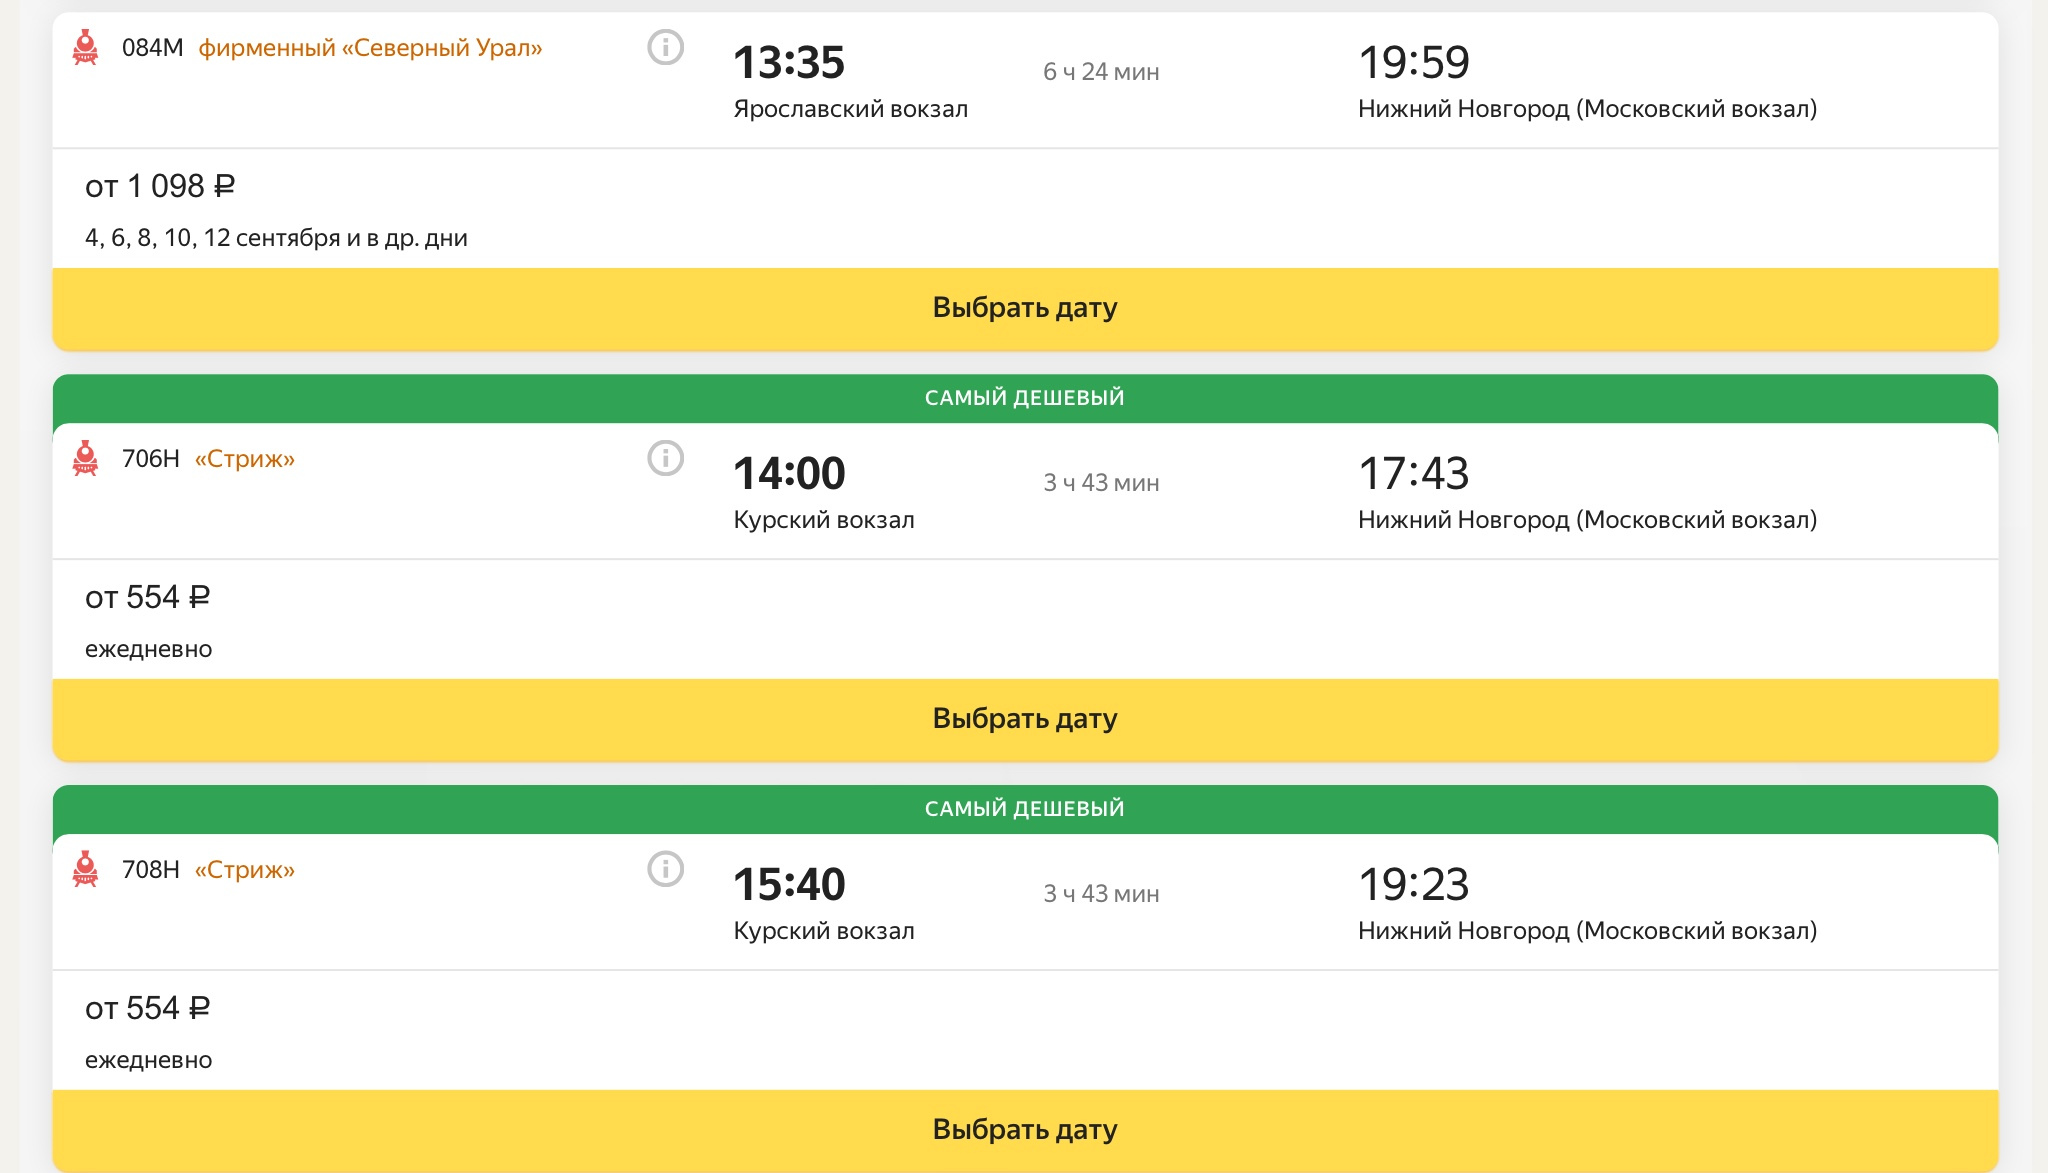Click the info icon for train 084М
The image size is (2048, 1173).
point(665,47)
